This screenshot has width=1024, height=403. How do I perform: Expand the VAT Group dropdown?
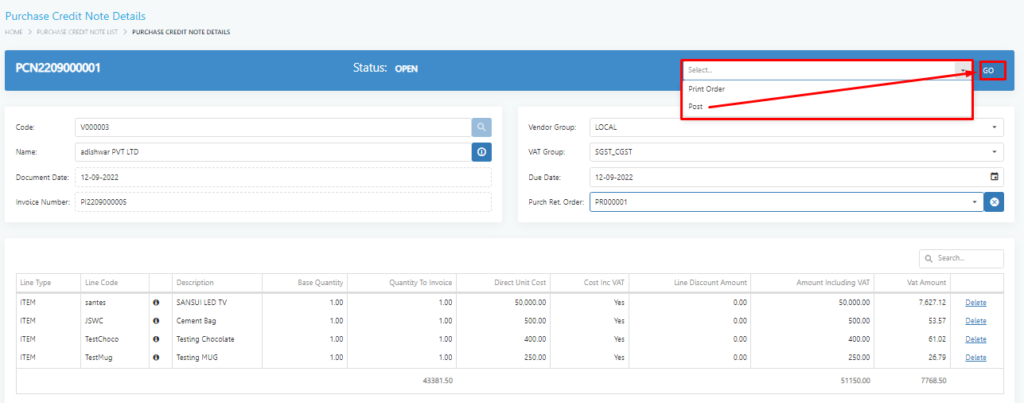[x=994, y=152]
